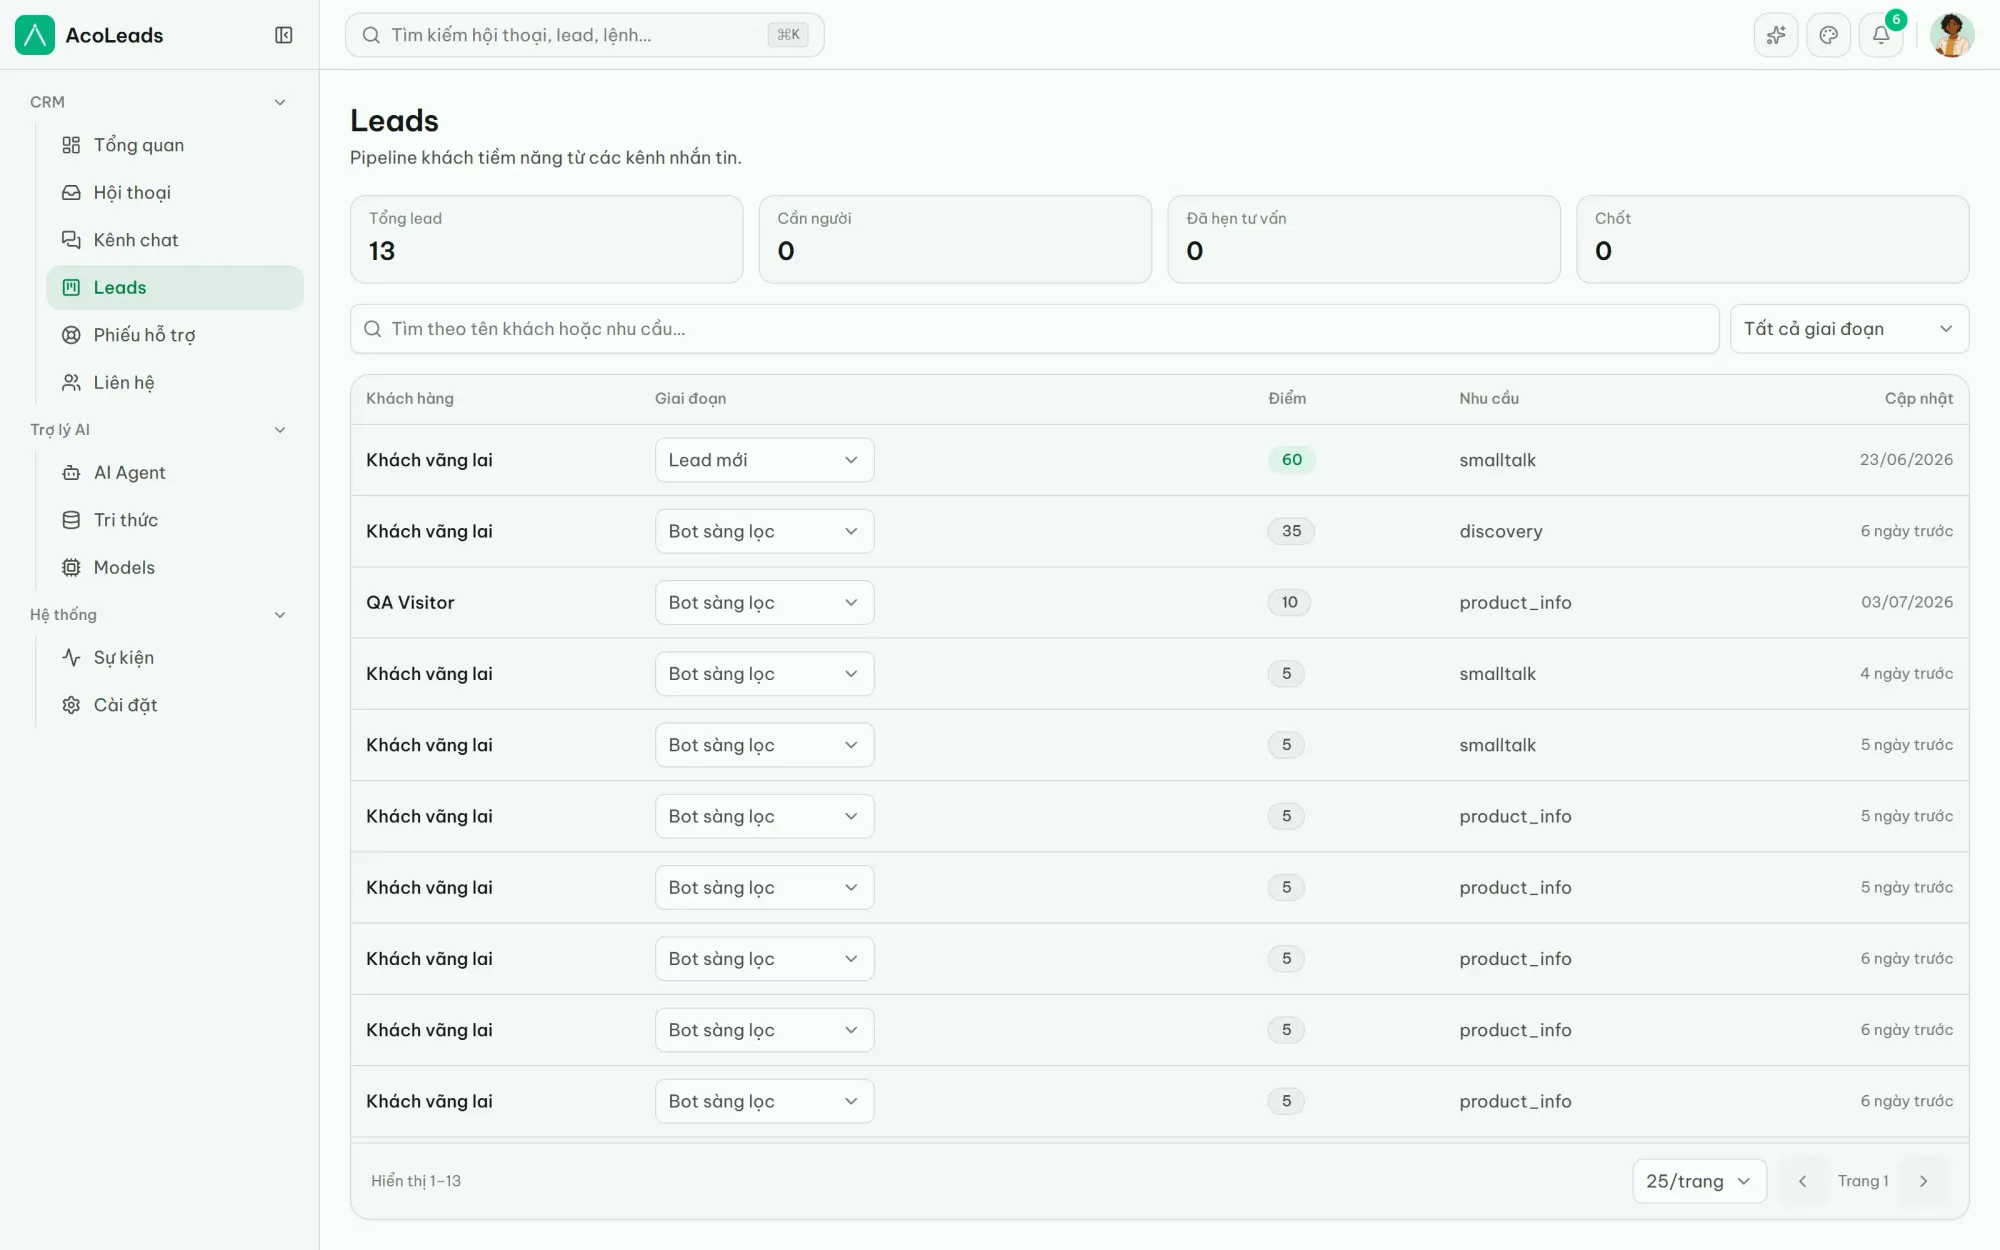Click the magnifier icon in lead search

coord(372,329)
